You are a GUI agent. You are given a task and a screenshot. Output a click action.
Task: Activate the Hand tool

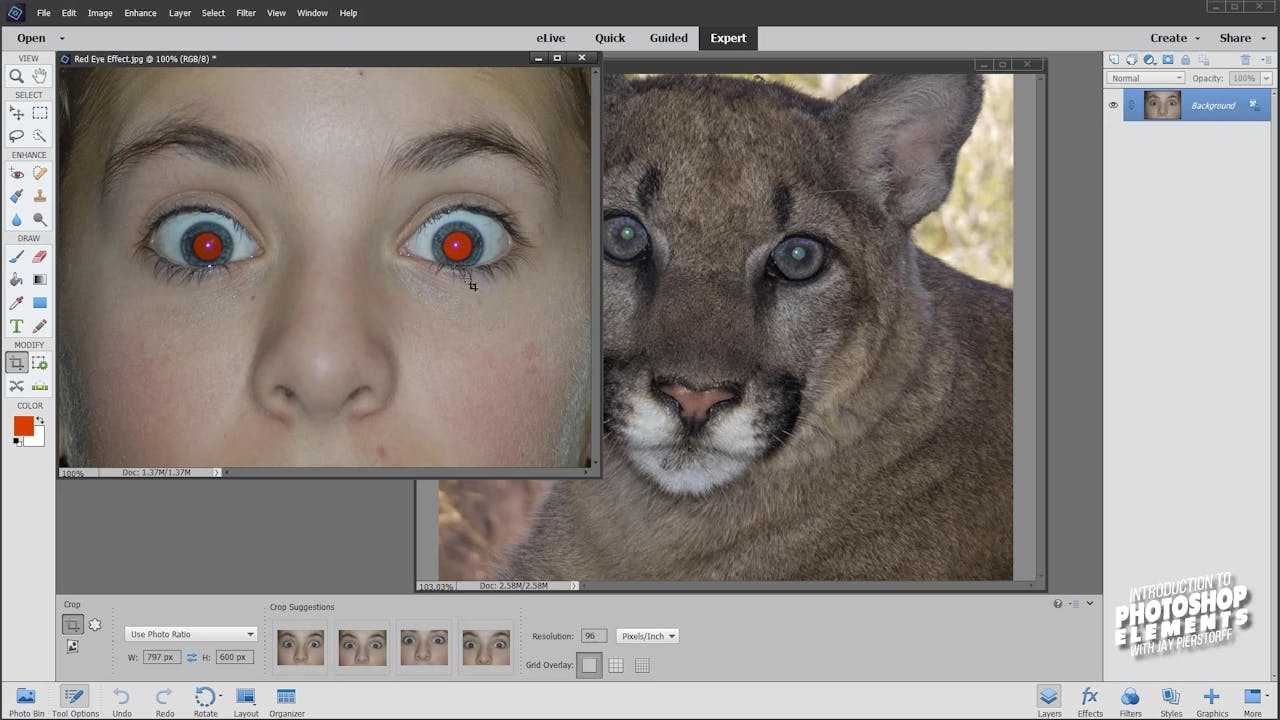click(40, 76)
